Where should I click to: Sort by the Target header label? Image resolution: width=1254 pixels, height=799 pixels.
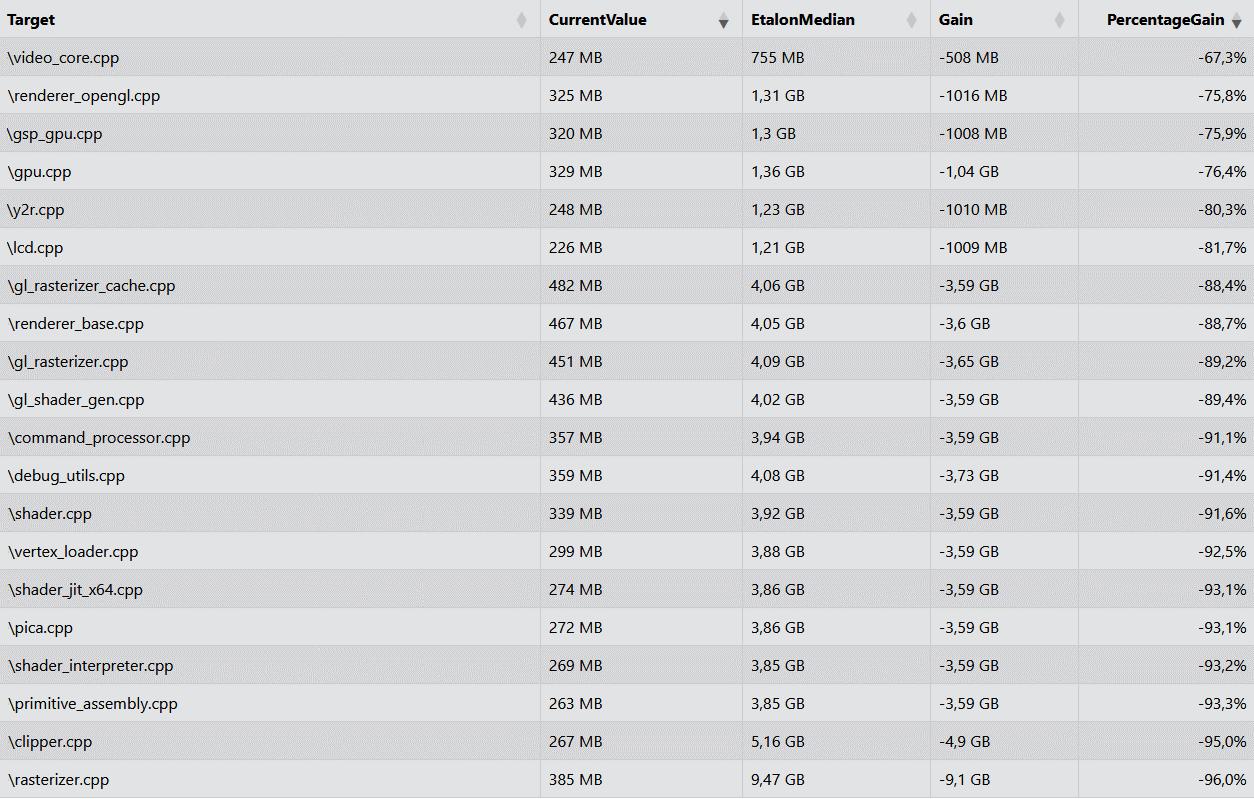click(x=31, y=20)
